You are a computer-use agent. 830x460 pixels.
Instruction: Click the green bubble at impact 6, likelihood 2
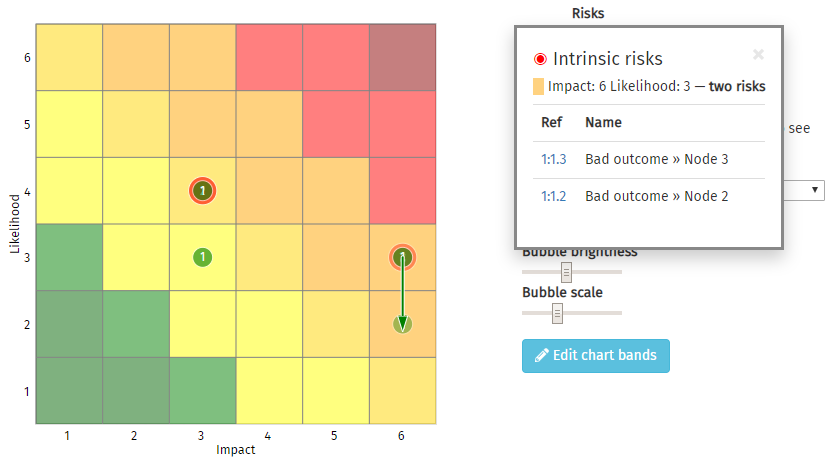click(x=402, y=324)
